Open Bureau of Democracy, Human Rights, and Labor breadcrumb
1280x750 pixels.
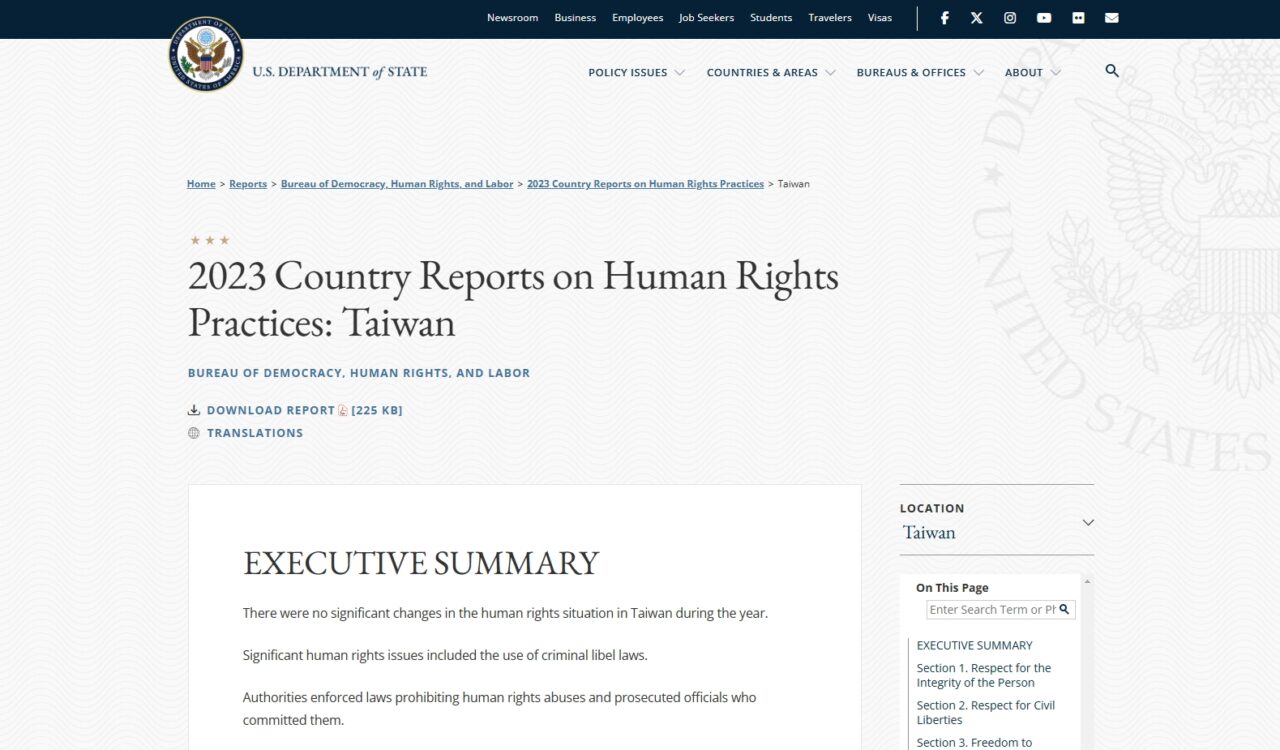[397, 184]
